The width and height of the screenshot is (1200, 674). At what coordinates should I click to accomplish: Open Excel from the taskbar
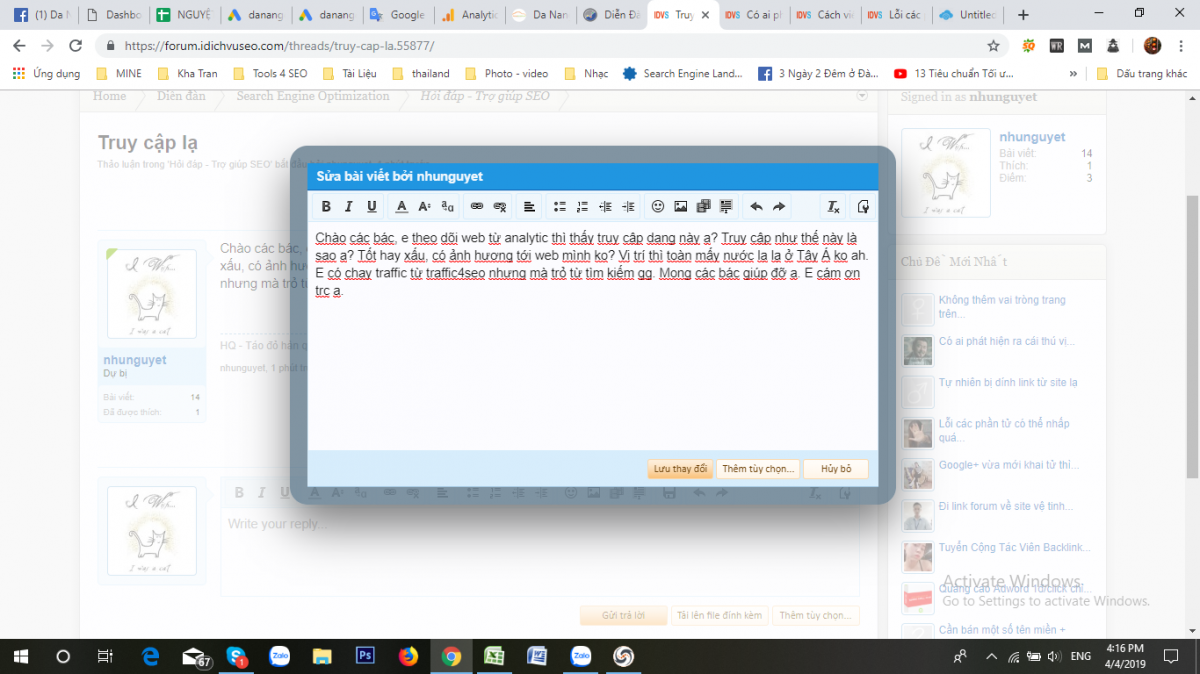coord(494,656)
